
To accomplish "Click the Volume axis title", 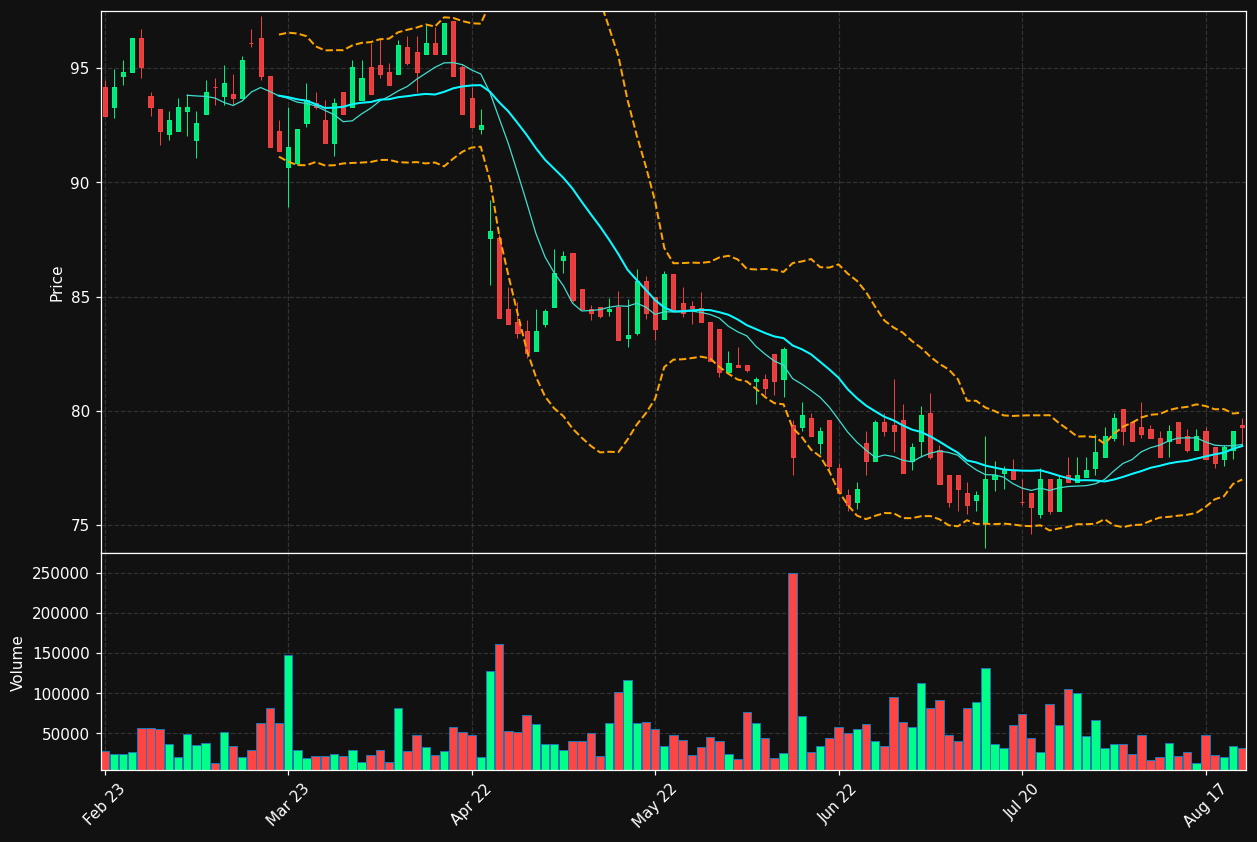I will (18, 663).
